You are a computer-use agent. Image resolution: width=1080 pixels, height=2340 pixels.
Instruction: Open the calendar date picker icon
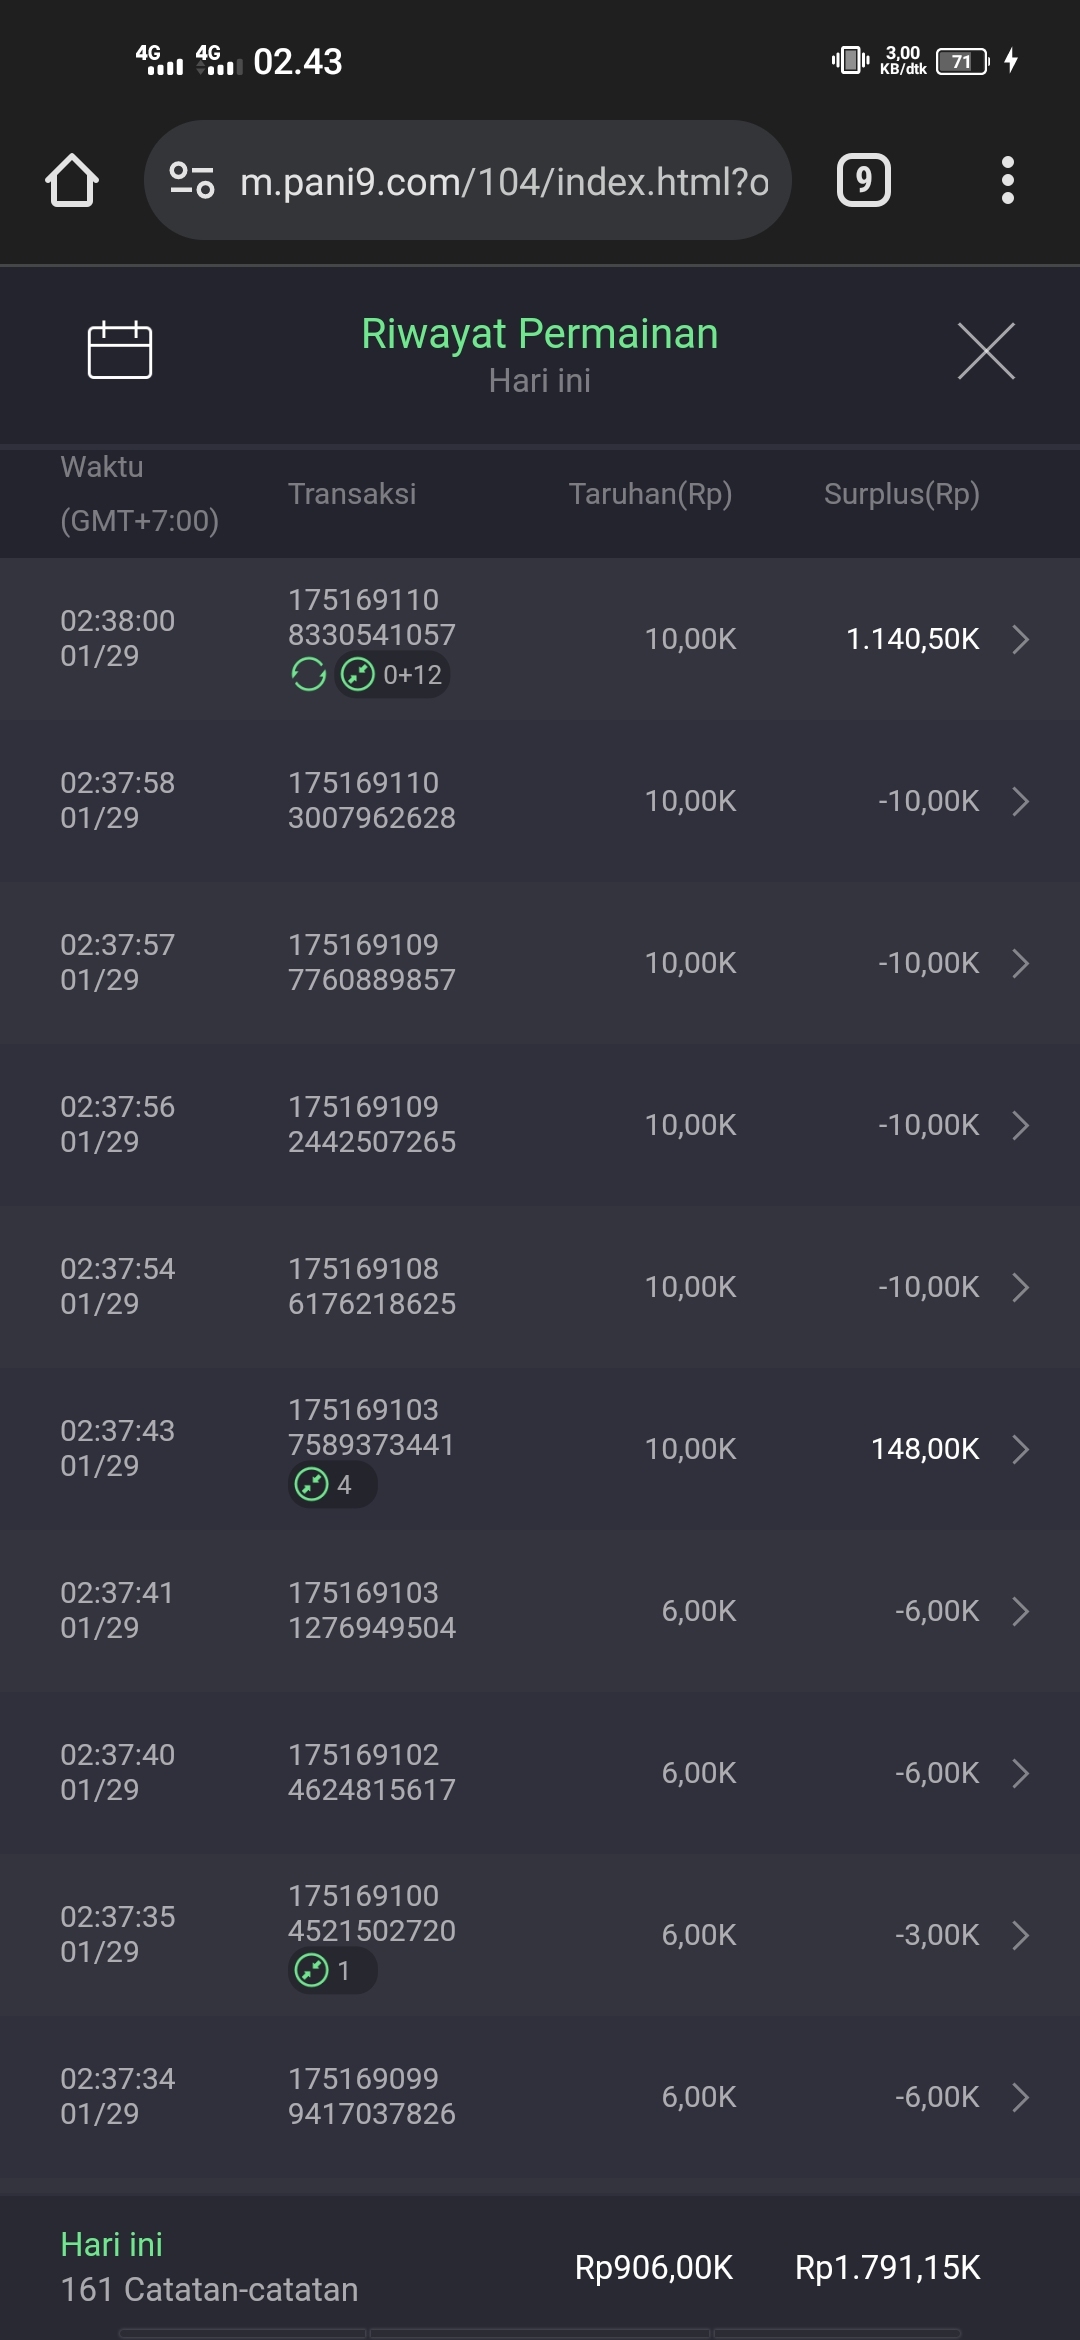(120, 350)
